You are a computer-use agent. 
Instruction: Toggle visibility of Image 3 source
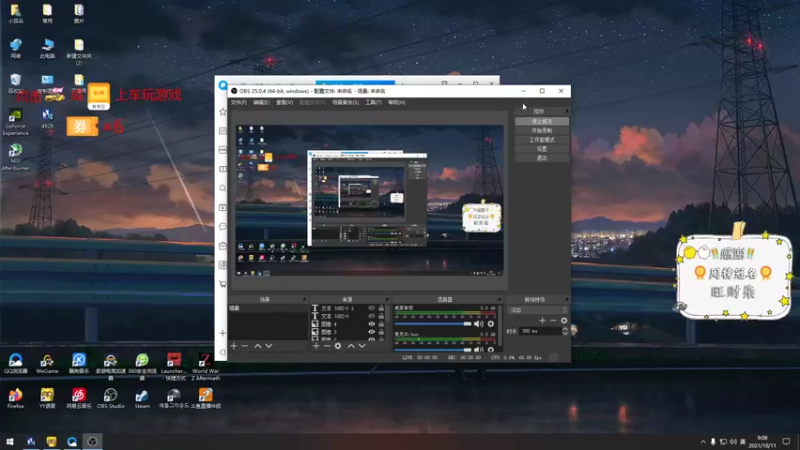(x=371, y=332)
